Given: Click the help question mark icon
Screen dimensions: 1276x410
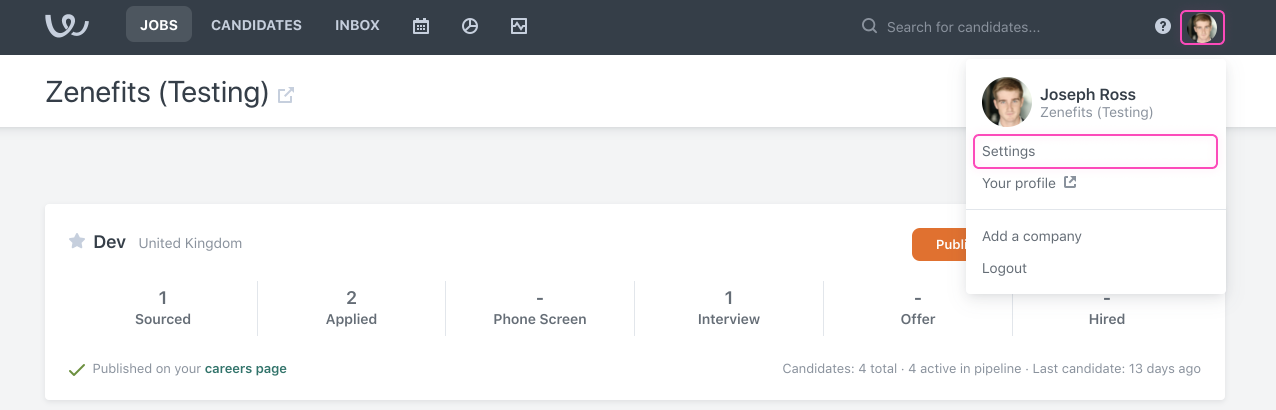Looking at the screenshot, I should tap(1163, 26).
